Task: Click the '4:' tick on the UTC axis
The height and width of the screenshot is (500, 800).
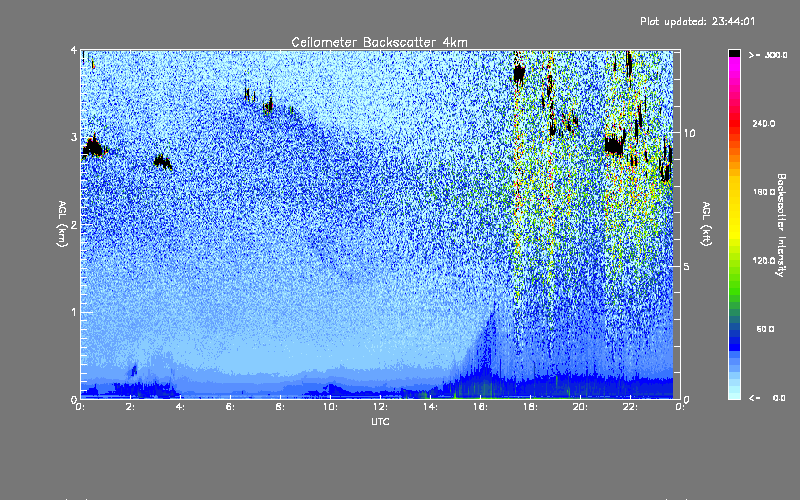Action: point(181,407)
